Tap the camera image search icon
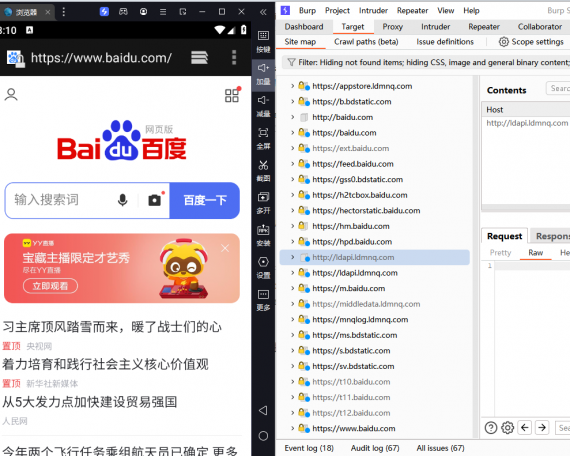 (x=155, y=200)
